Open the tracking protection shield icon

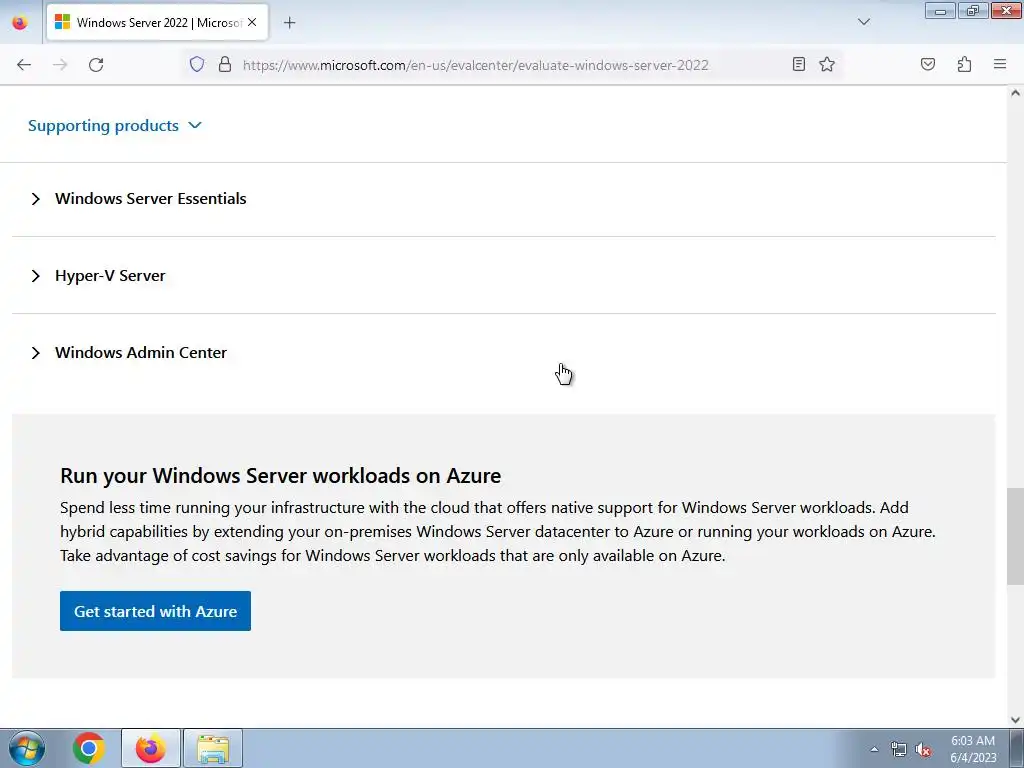point(197,64)
